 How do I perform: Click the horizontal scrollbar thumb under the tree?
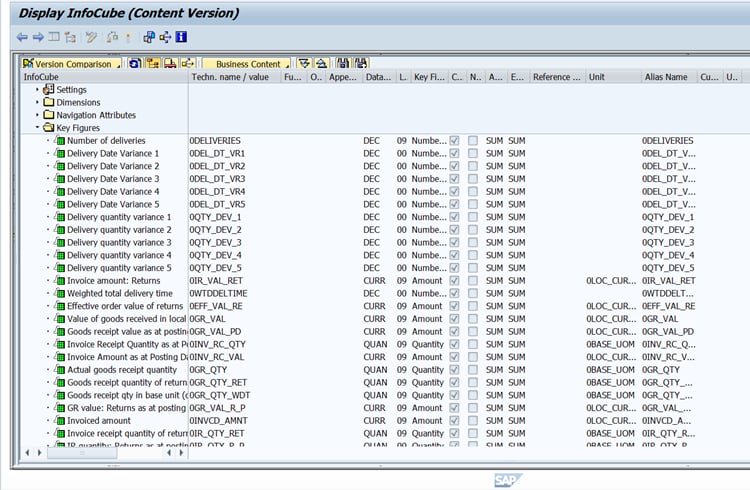(81, 453)
